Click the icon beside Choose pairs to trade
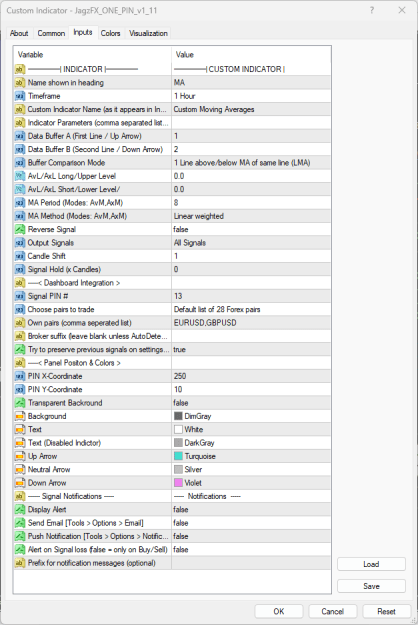This screenshot has width=418, height=625. [x=20, y=310]
